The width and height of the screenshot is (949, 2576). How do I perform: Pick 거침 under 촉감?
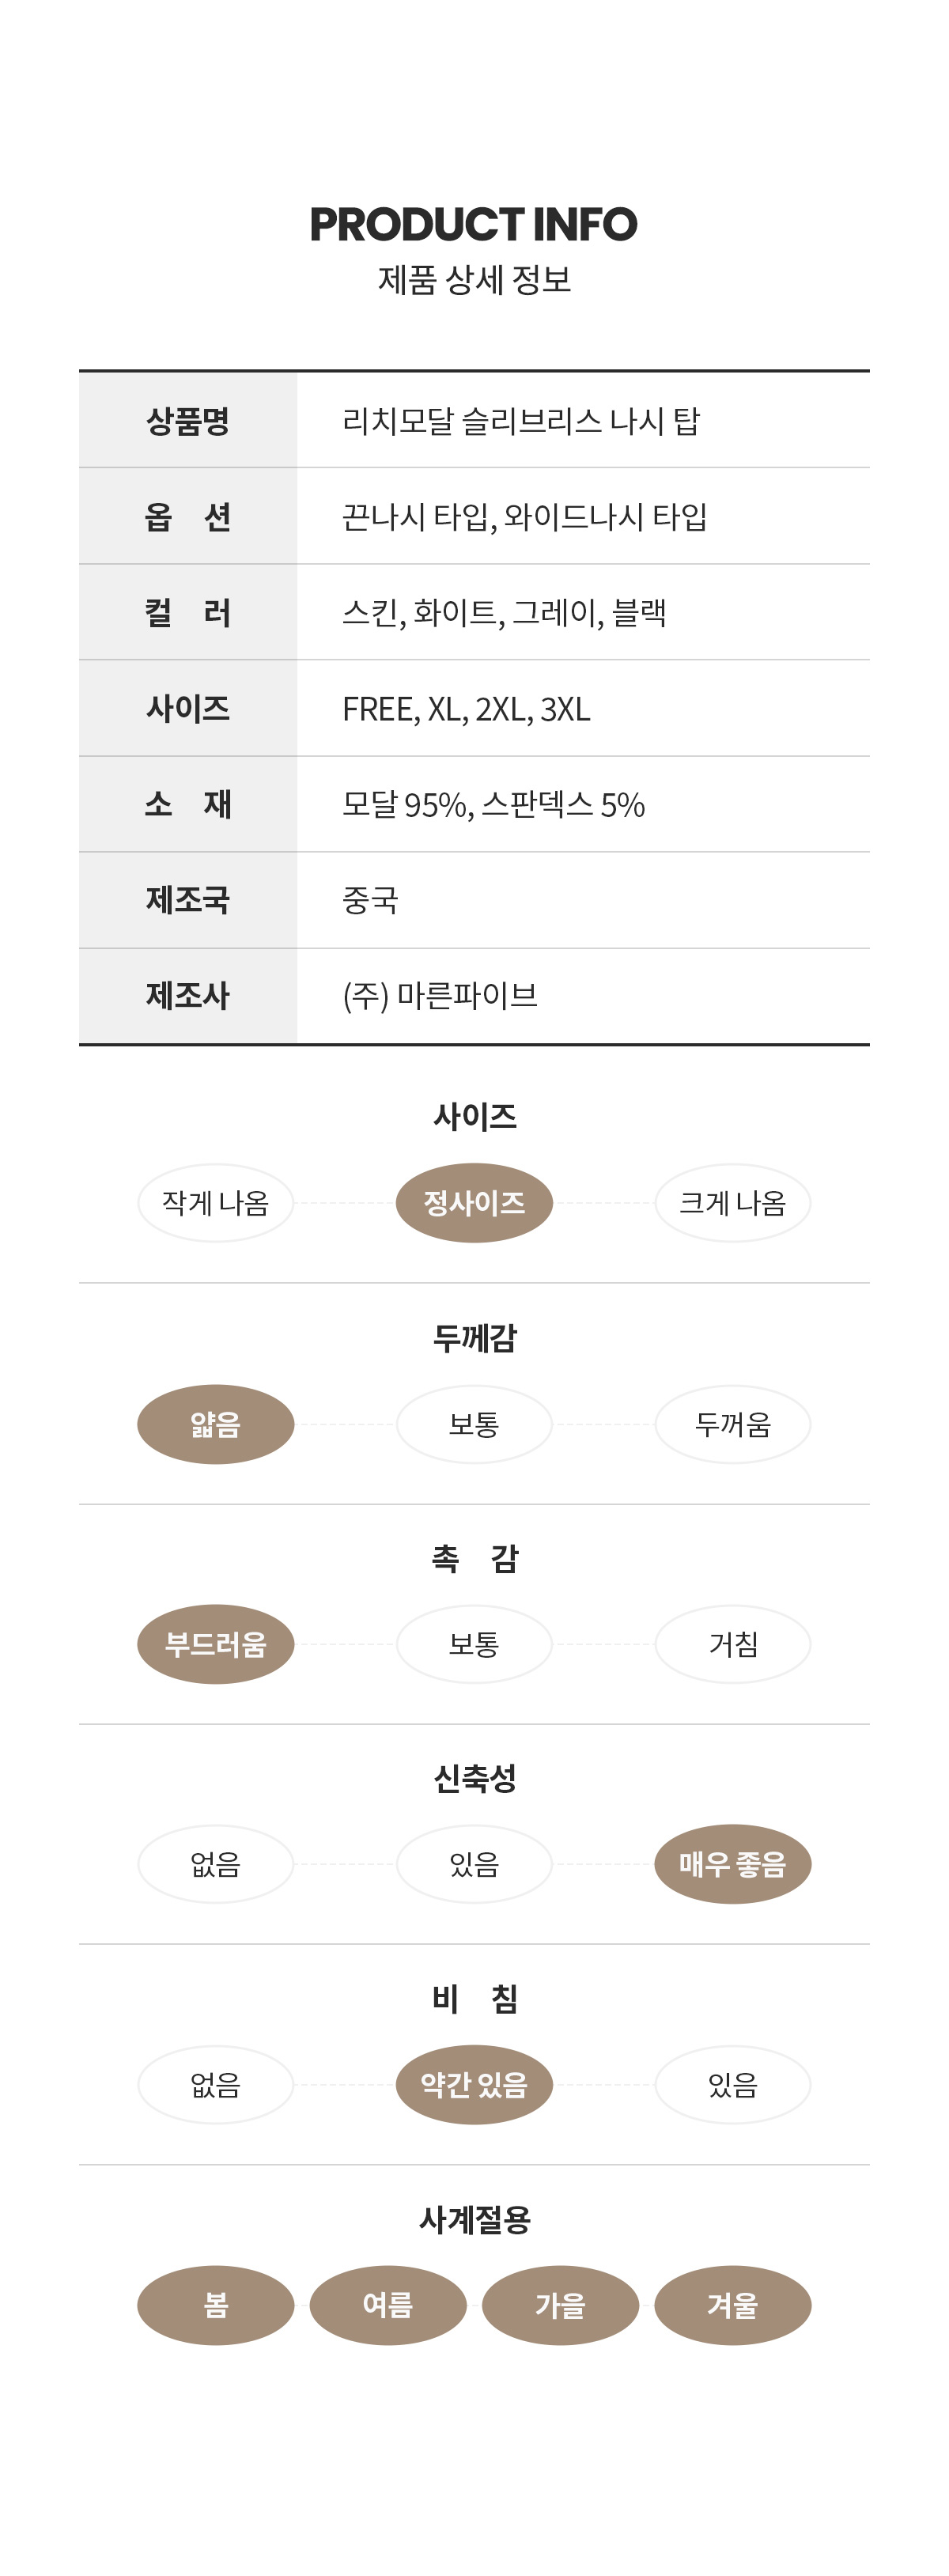(733, 1644)
